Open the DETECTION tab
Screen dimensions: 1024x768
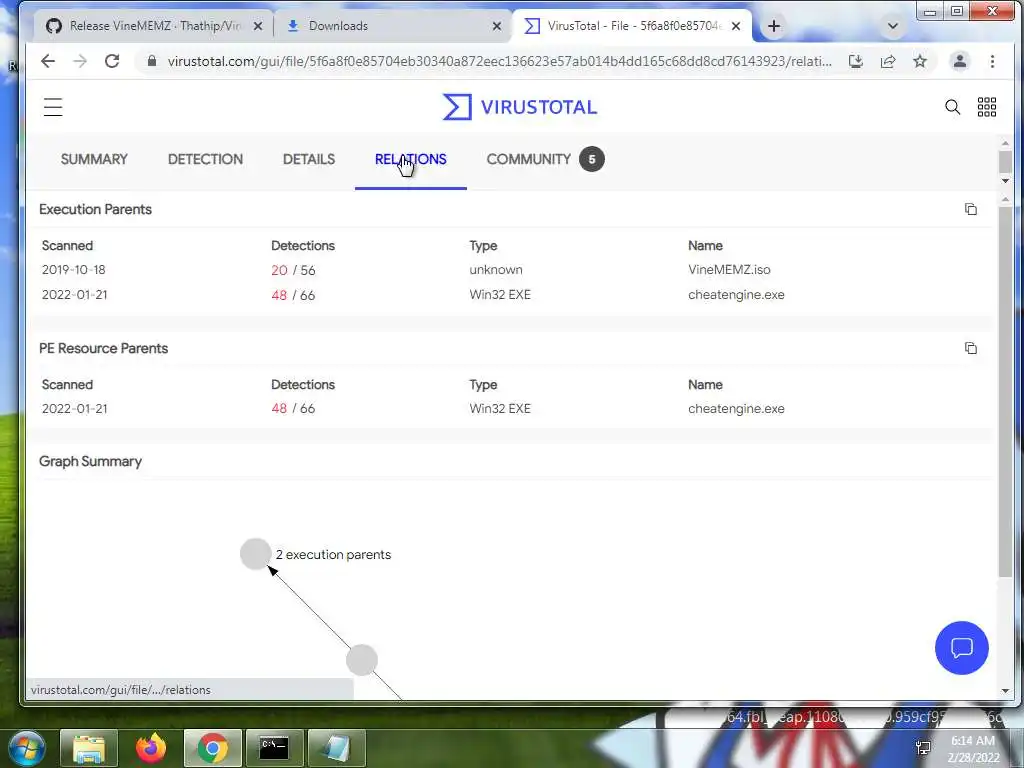[205, 159]
